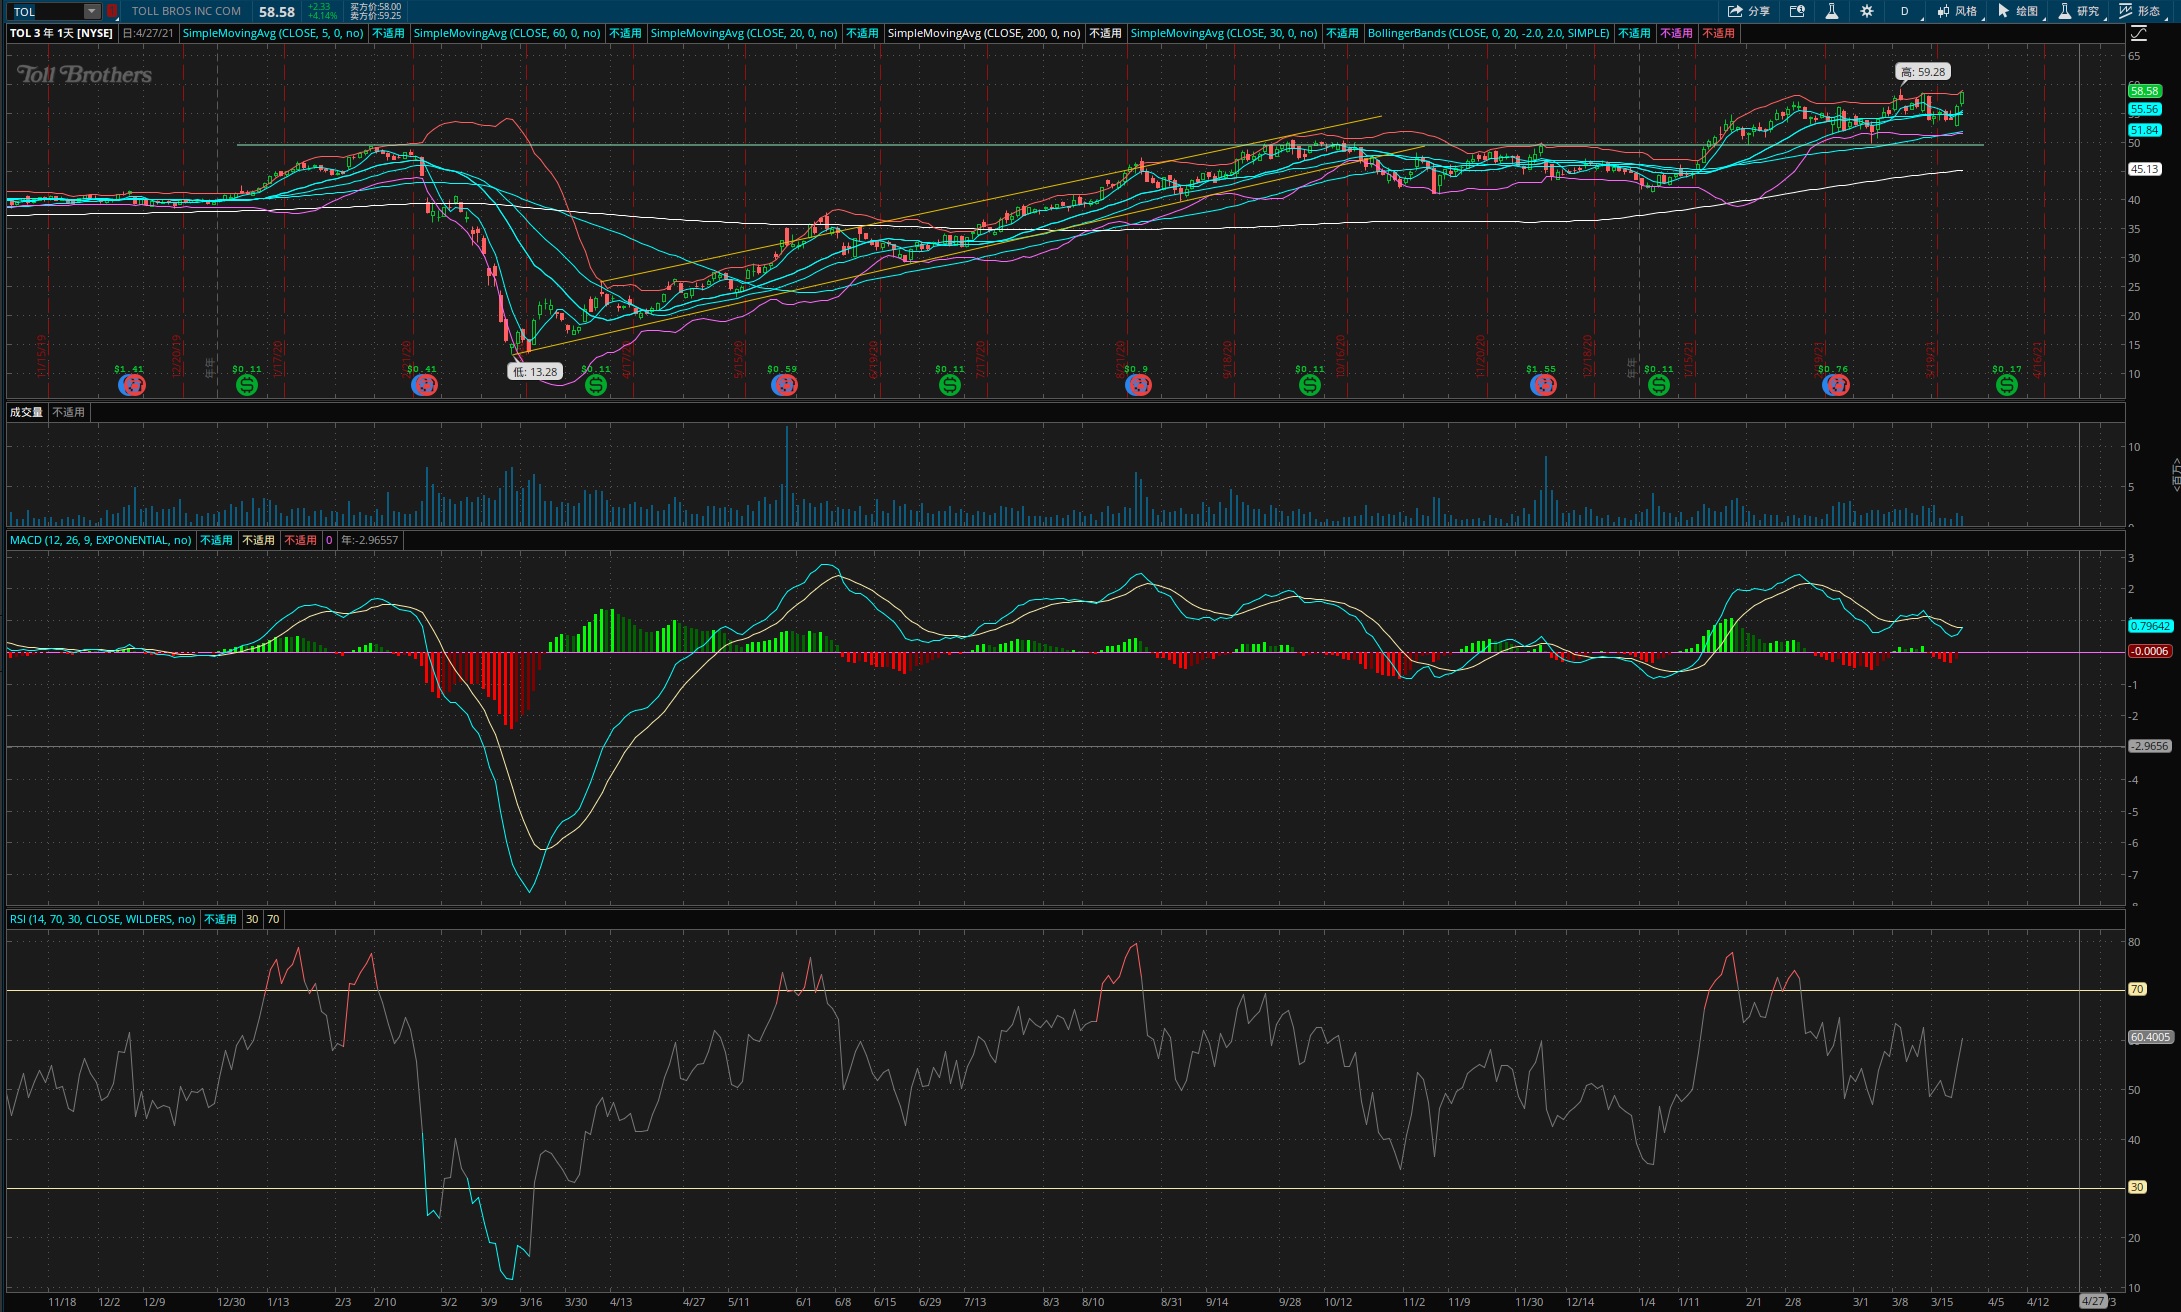The width and height of the screenshot is (2181, 1312).
Task: Click the $1.41 earnings event icon
Action: (x=130, y=385)
